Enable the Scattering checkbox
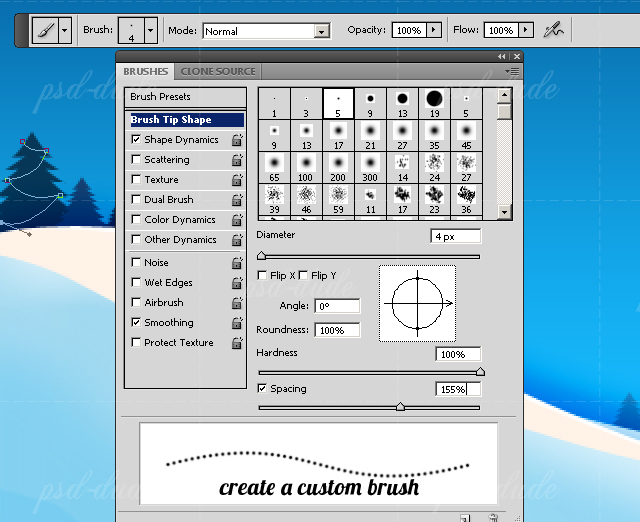The height and width of the screenshot is (522, 640). click(x=136, y=159)
